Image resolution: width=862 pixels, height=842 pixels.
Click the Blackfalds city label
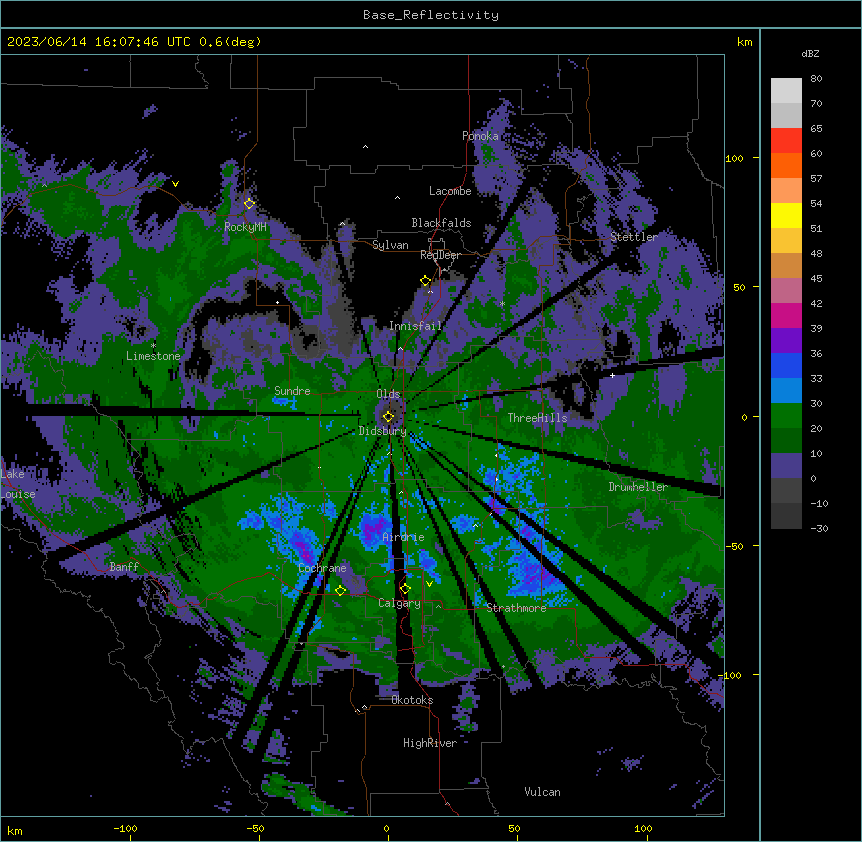tap(441, 223)
